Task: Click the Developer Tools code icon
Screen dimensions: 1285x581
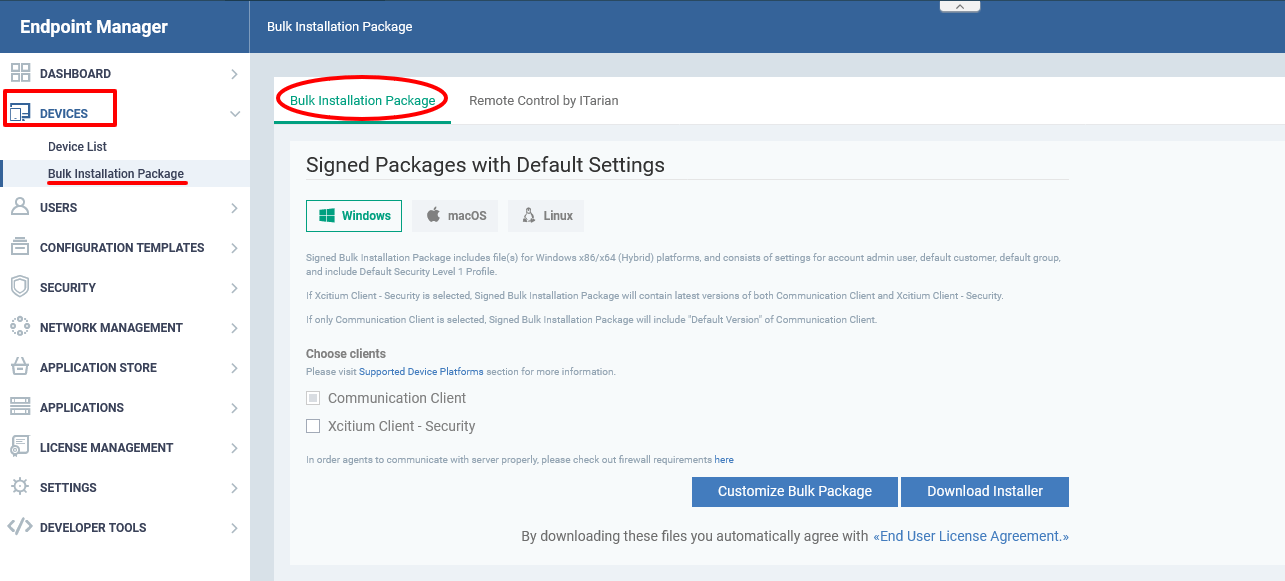Action: (18, 527)
